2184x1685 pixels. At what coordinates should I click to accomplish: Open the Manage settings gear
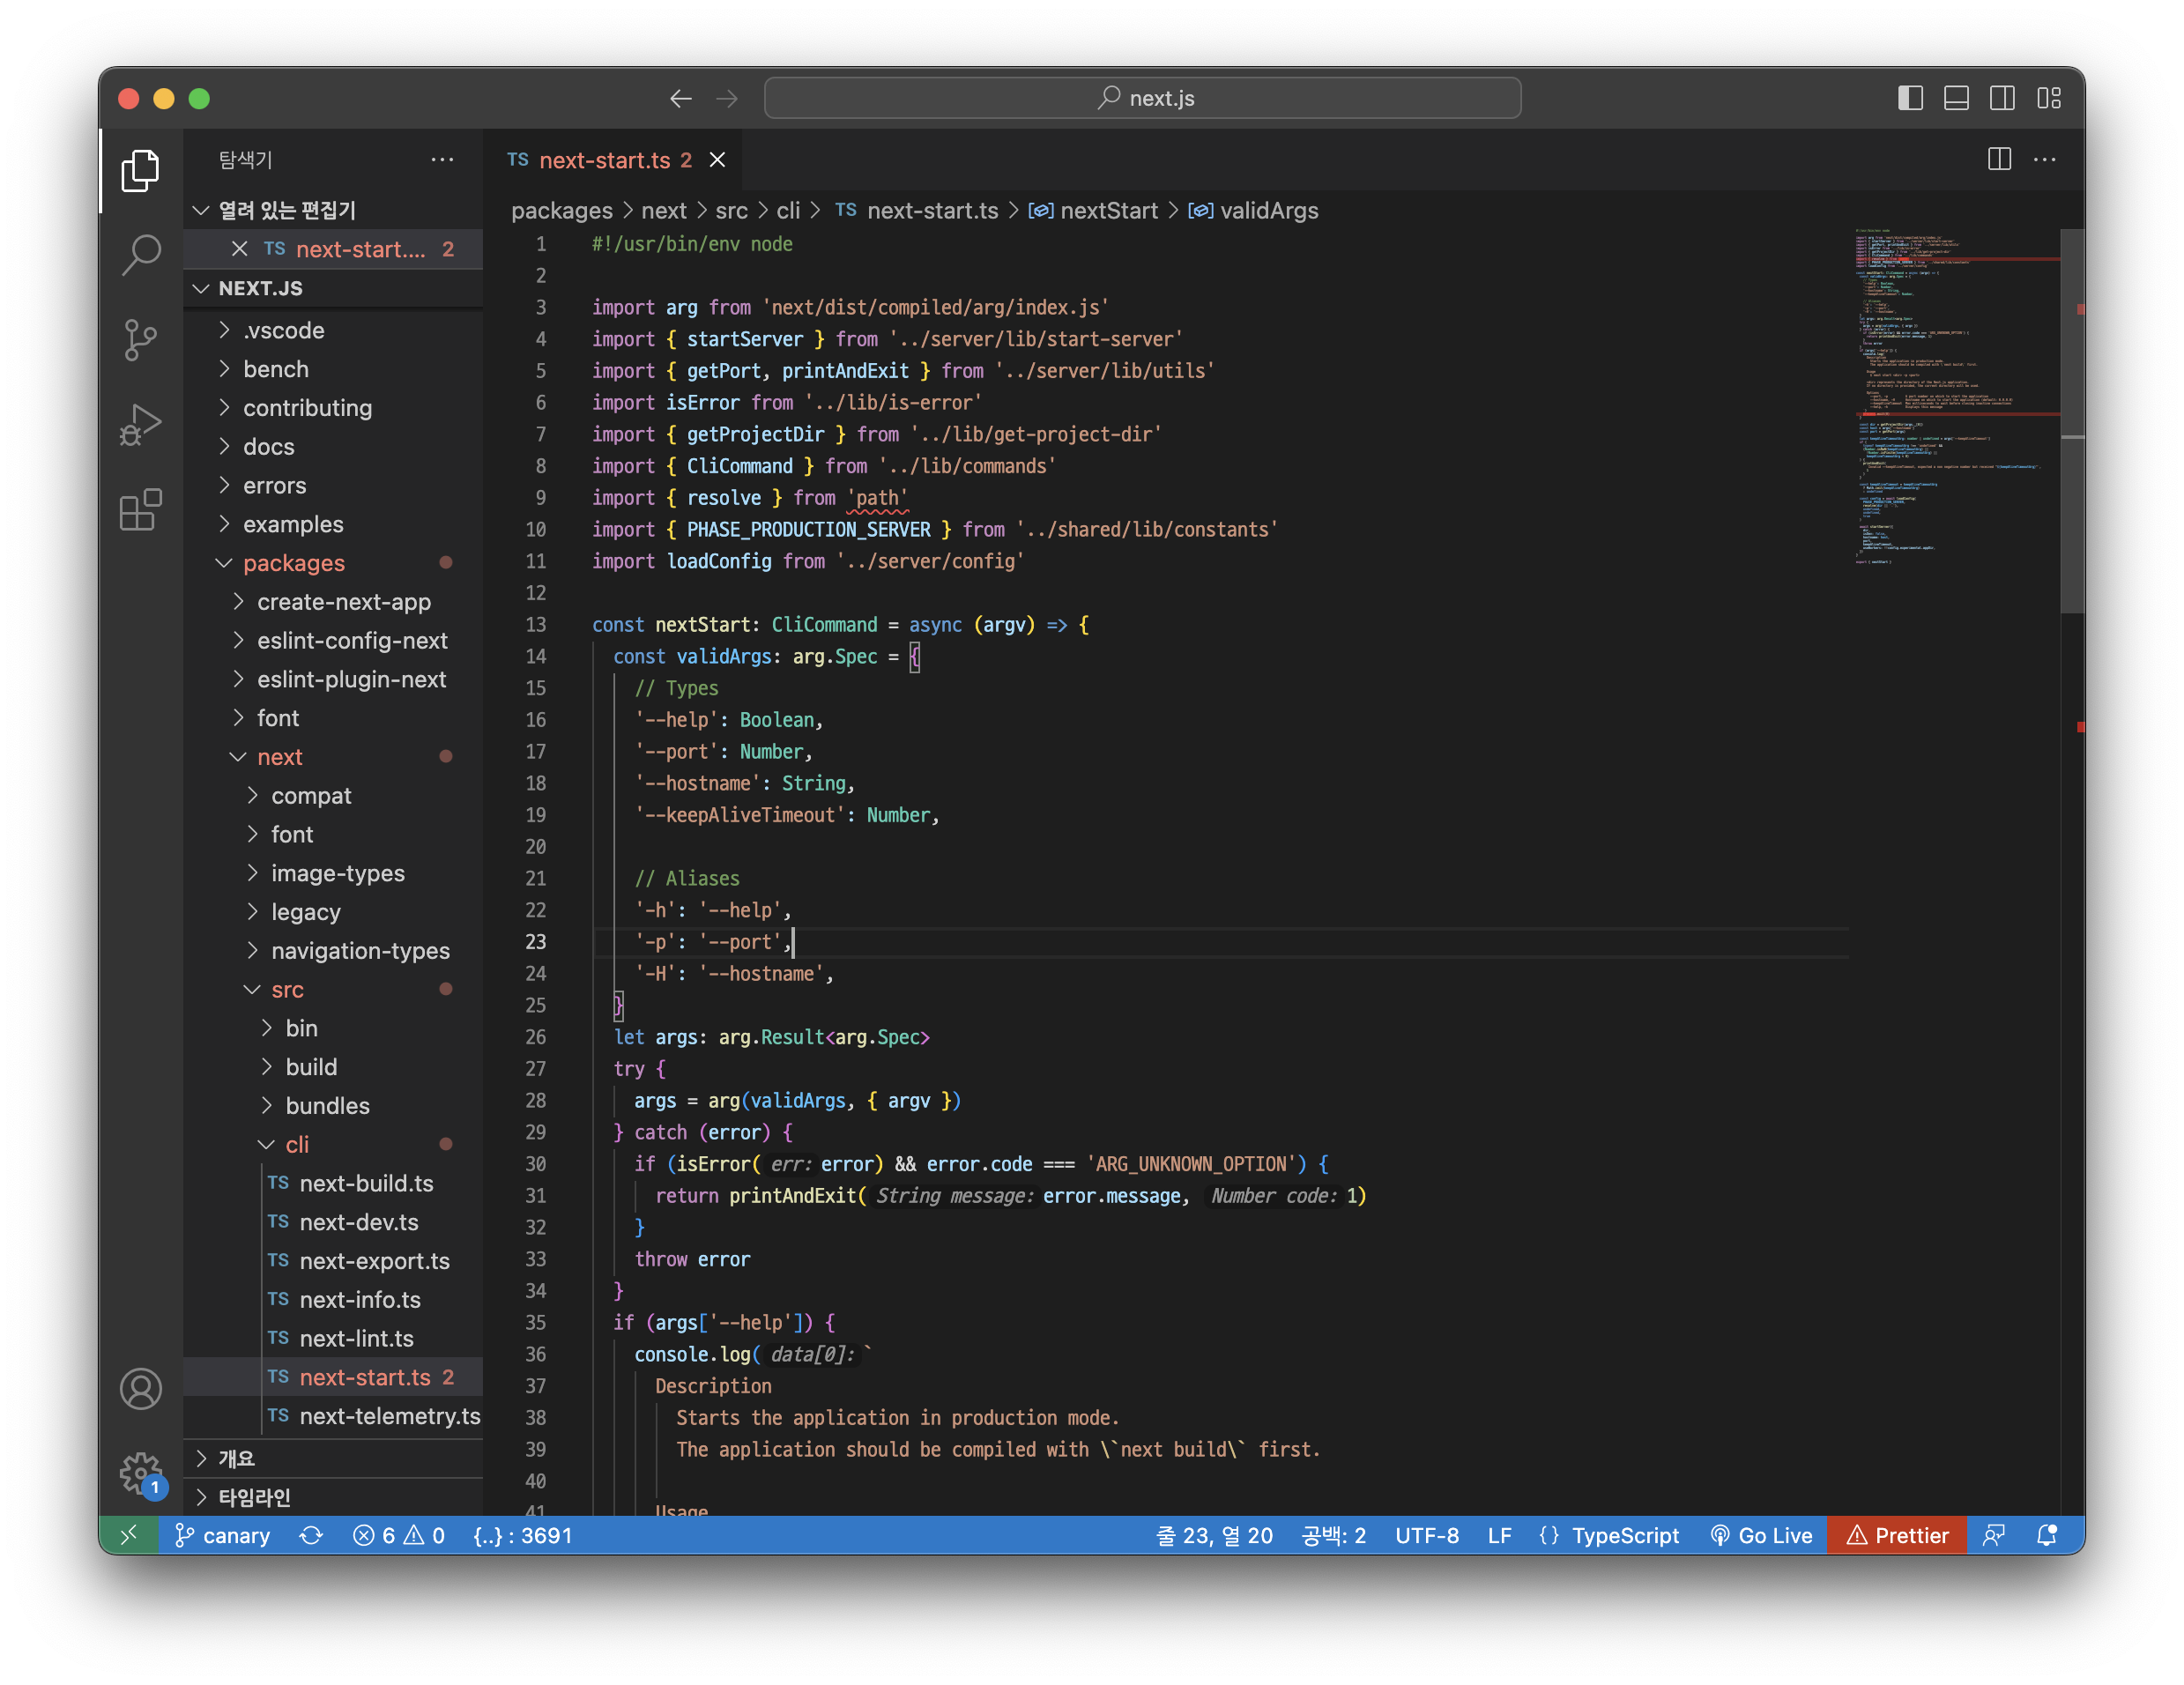click(140, 1473)
